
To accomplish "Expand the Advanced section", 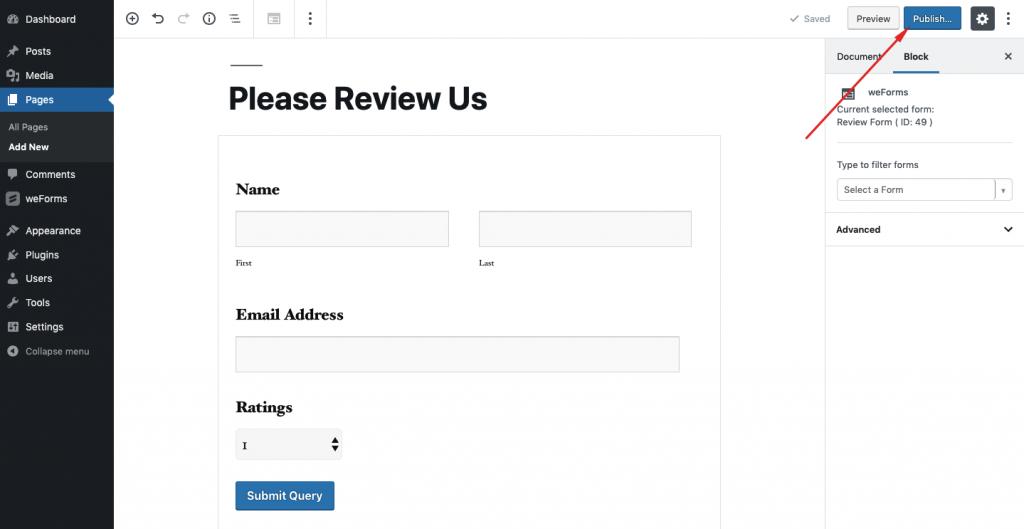I will click(924, 230).
